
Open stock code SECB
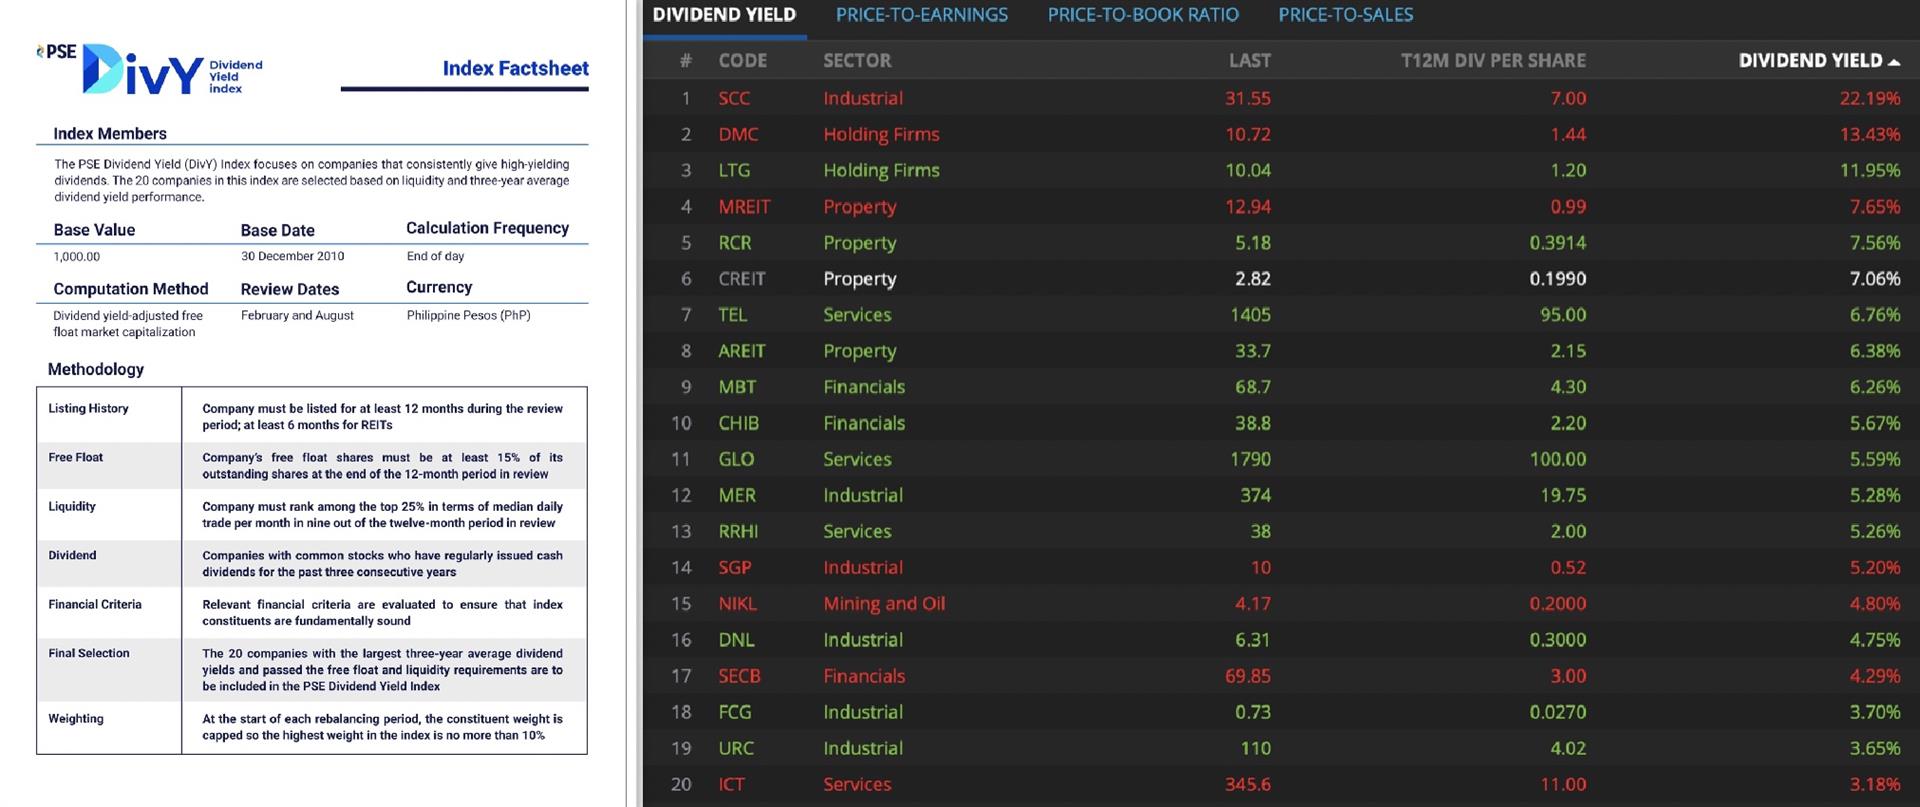739,676
